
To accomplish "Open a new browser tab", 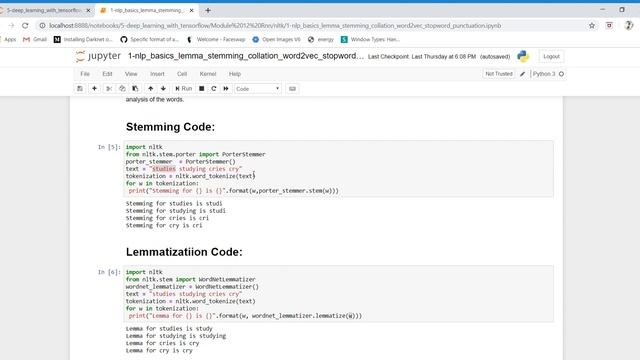I will click(x=208, y=10).
